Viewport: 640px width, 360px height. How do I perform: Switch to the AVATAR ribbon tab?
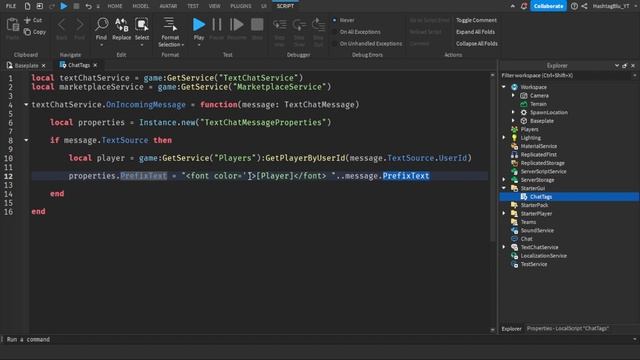(x=168, y=6)
